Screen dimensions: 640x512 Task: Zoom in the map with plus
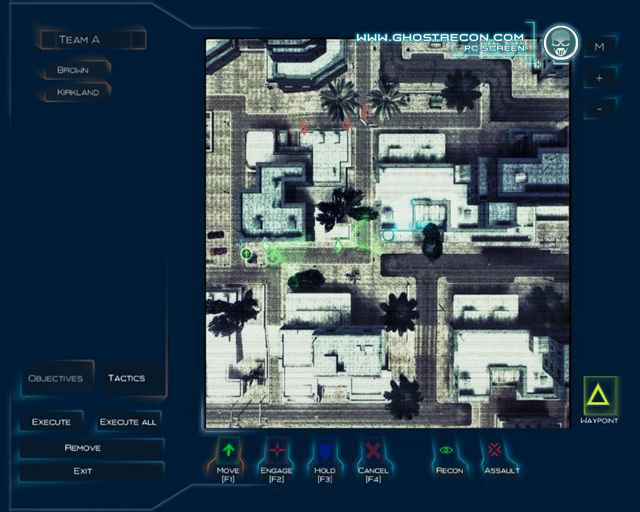point(599,77)
